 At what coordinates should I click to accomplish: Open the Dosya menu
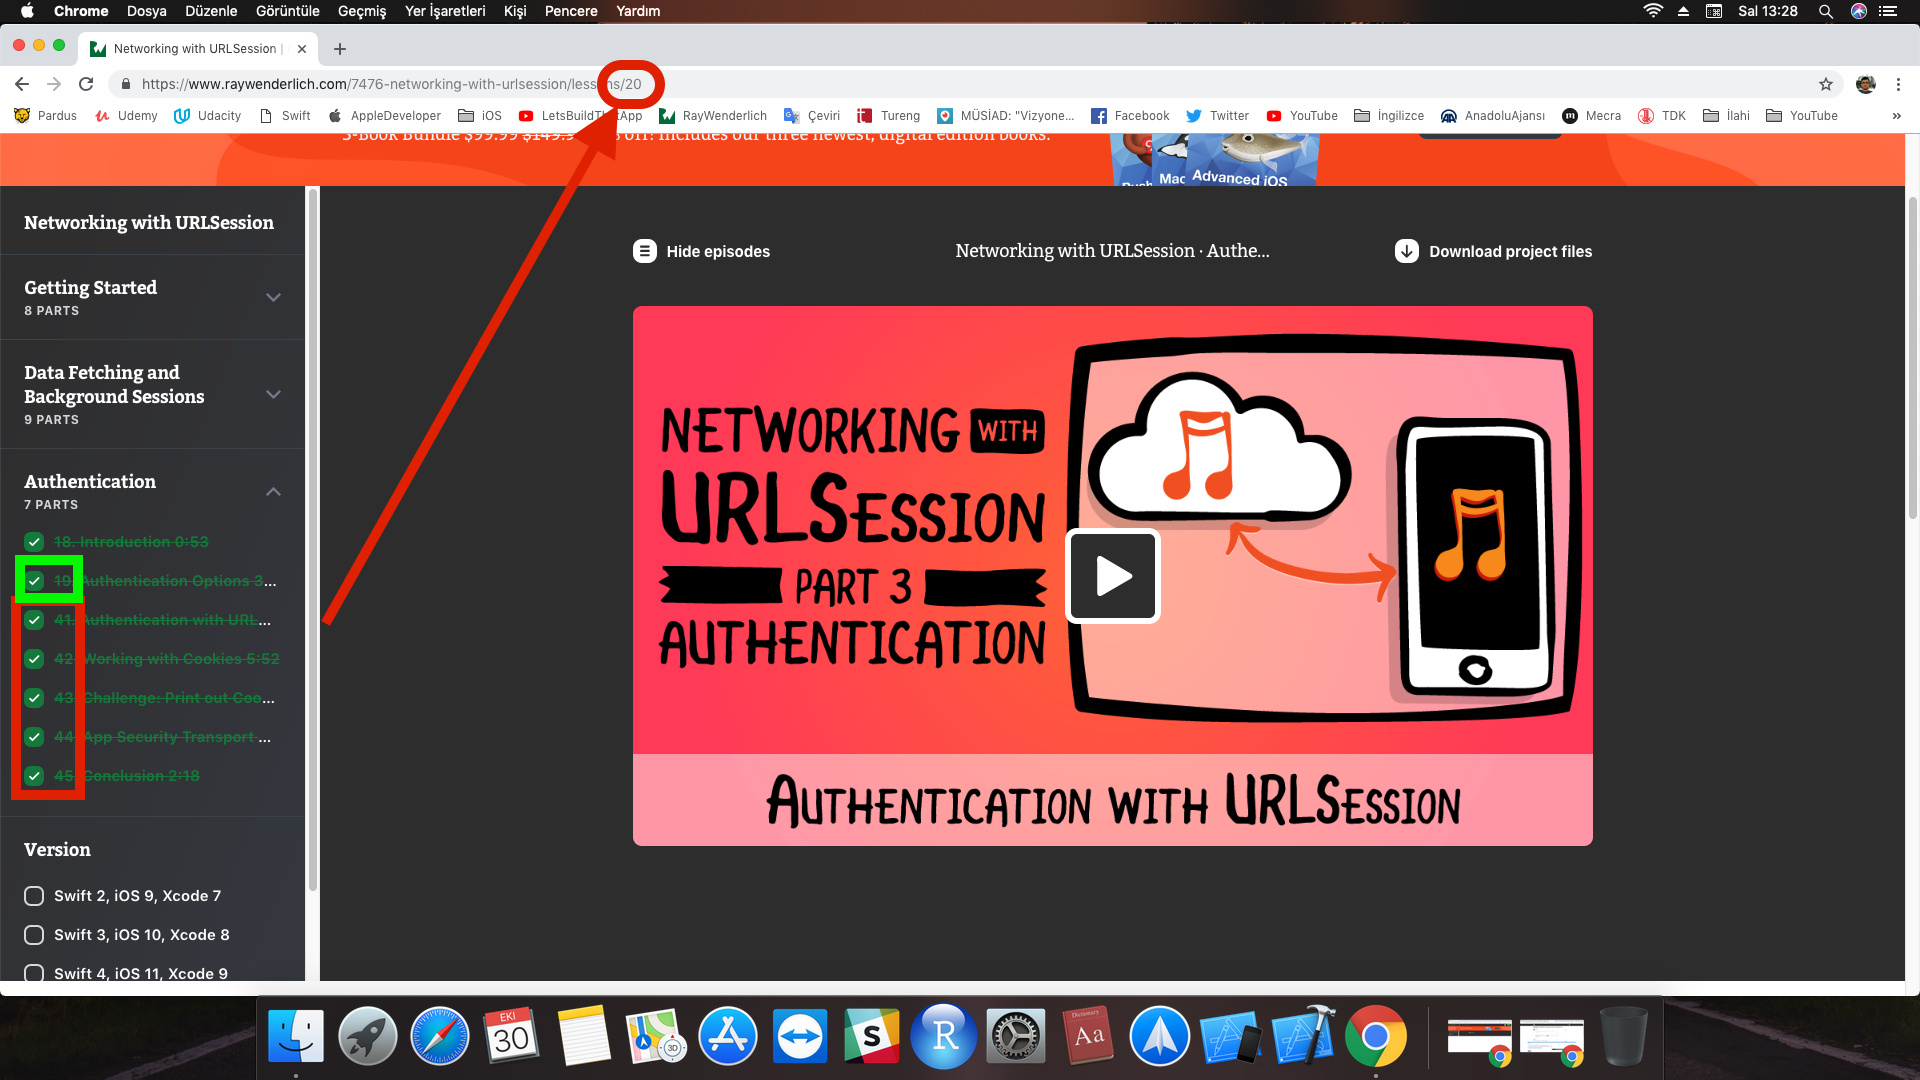(146, 11)
